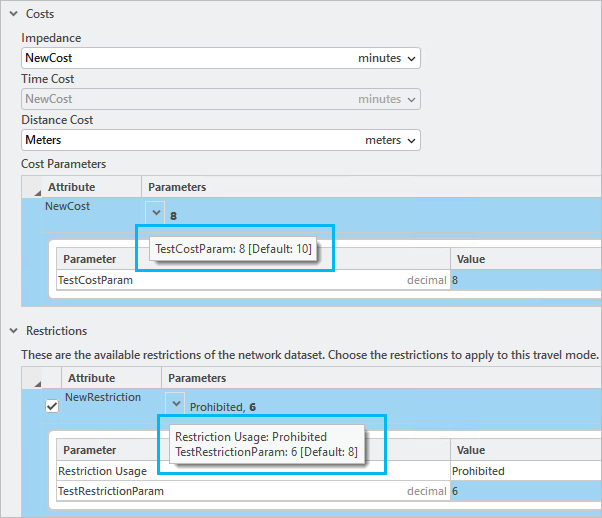602x518 pixels.
Task: Select the NewRestriction attribute name
Action: pos(103,397)
